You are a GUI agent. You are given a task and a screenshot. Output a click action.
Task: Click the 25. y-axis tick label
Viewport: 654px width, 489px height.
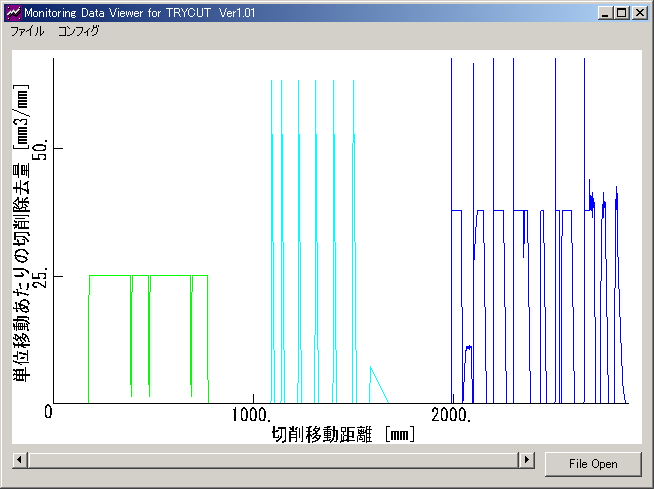(x=42, y=277)
